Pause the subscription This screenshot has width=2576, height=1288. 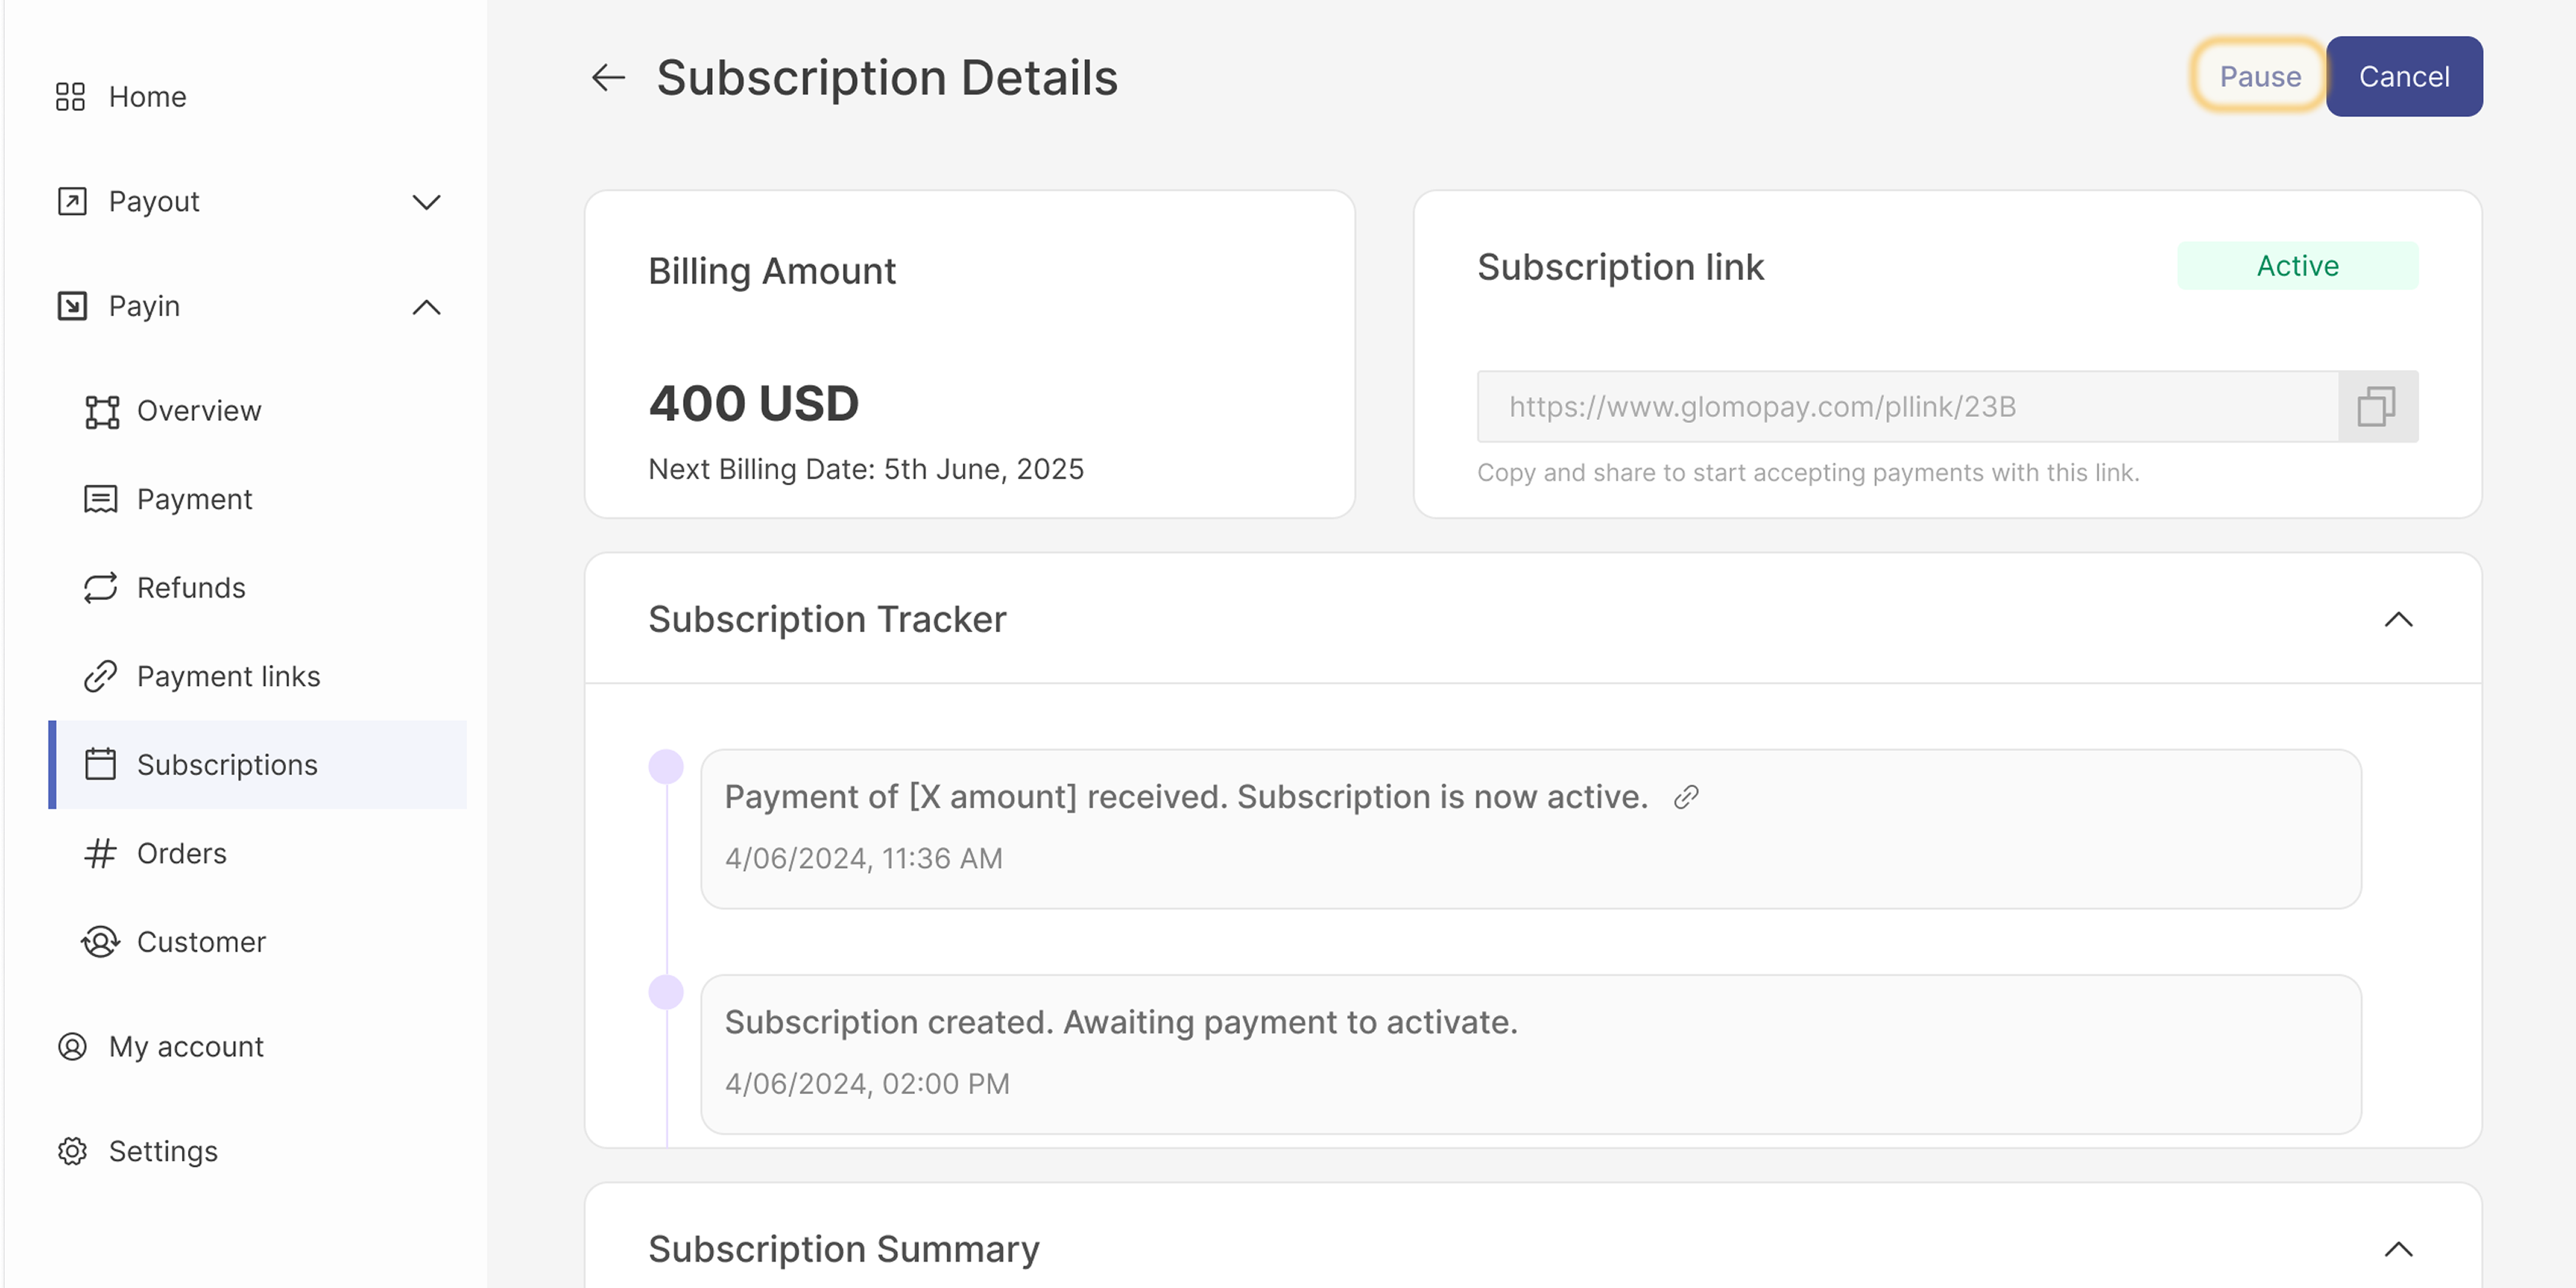click(2259, 77)
